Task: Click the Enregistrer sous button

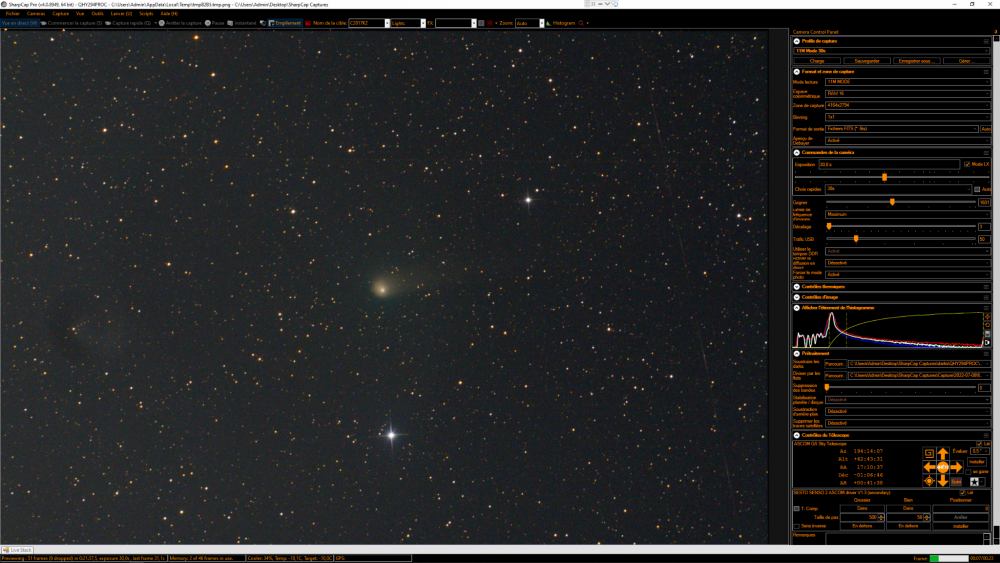Action: coord(916,61)
